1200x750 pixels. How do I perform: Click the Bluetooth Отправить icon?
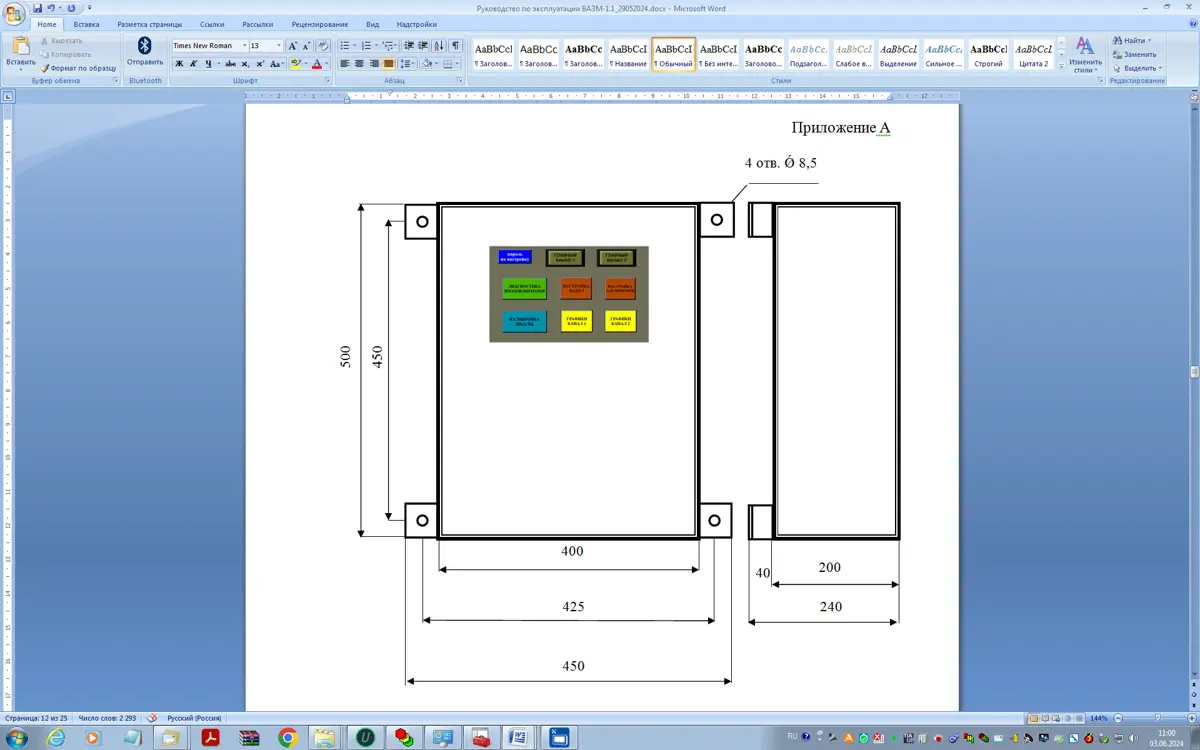click(x=144, y=50)
